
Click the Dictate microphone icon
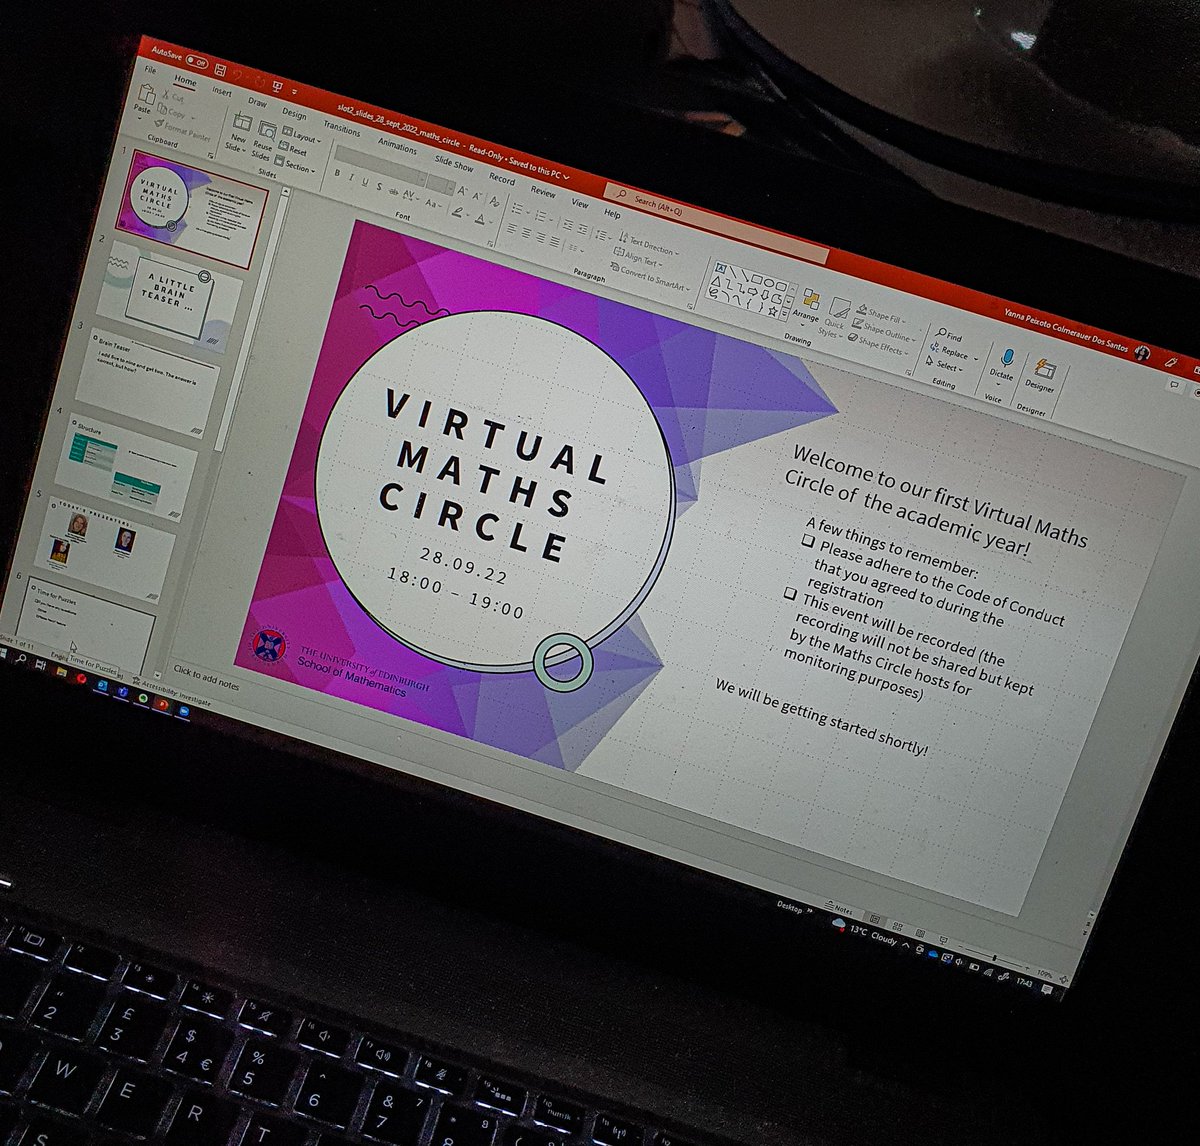pyautogui.click(x=1007, y=357)
